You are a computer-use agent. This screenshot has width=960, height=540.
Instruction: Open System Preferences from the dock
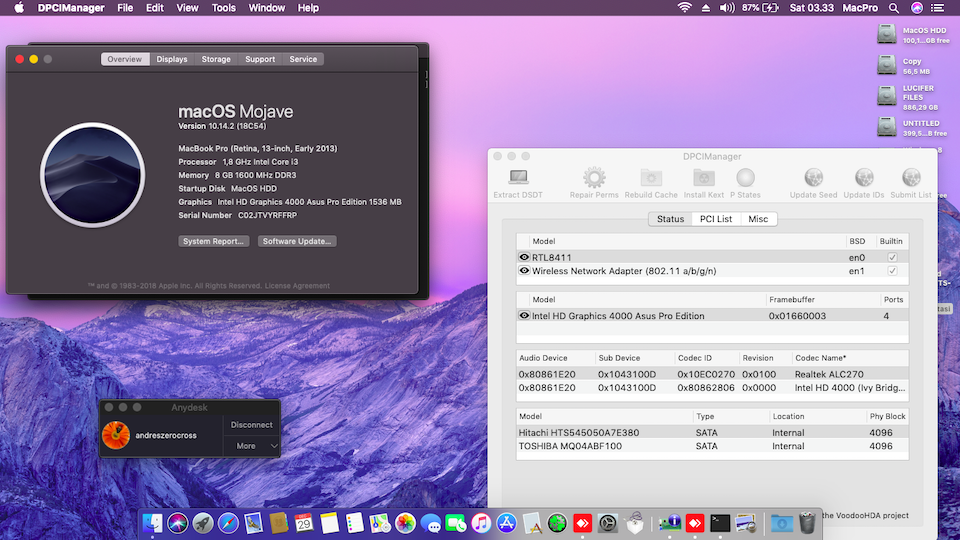pyautogui.click(x=607, y=523)
